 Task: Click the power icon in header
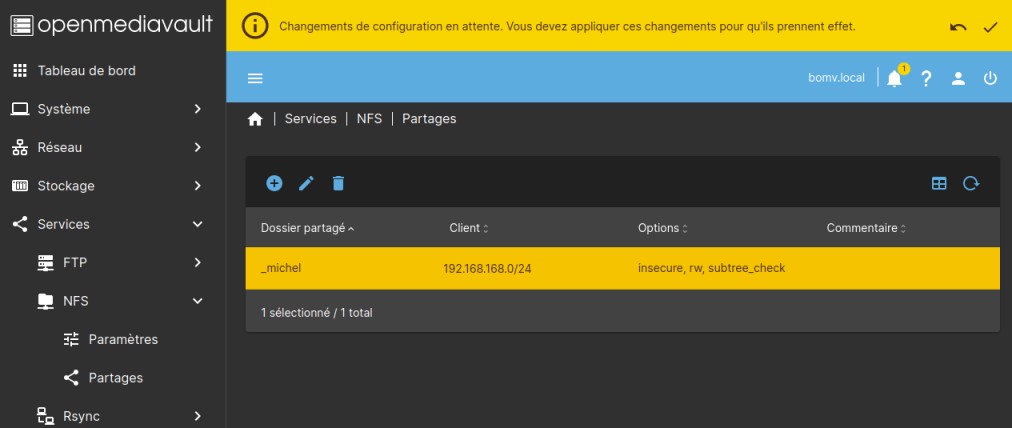(x=990, y=78)
